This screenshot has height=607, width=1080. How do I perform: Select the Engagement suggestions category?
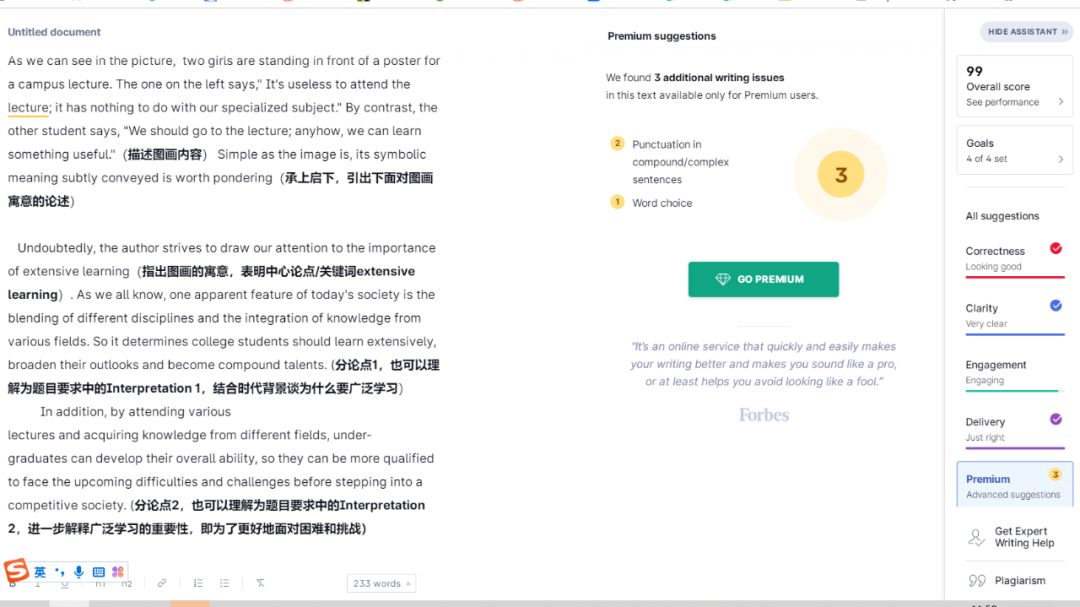pyautogui.click(x=1012, y=372)
